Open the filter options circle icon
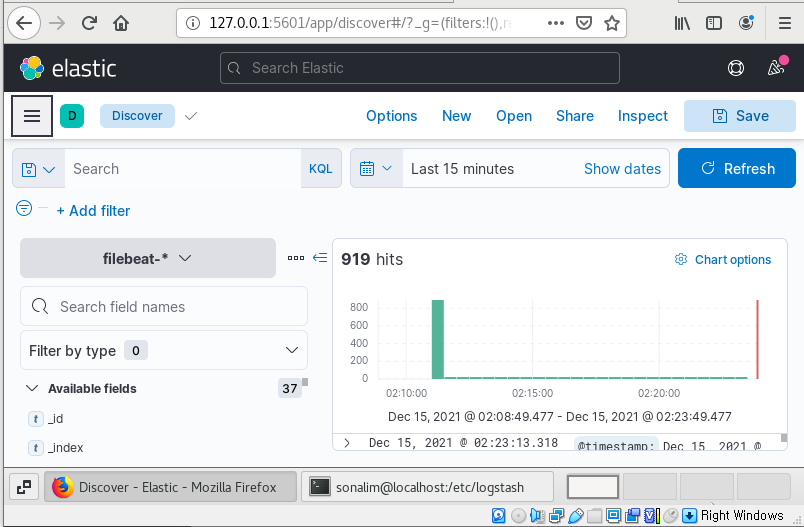 [x=24, y=208]
